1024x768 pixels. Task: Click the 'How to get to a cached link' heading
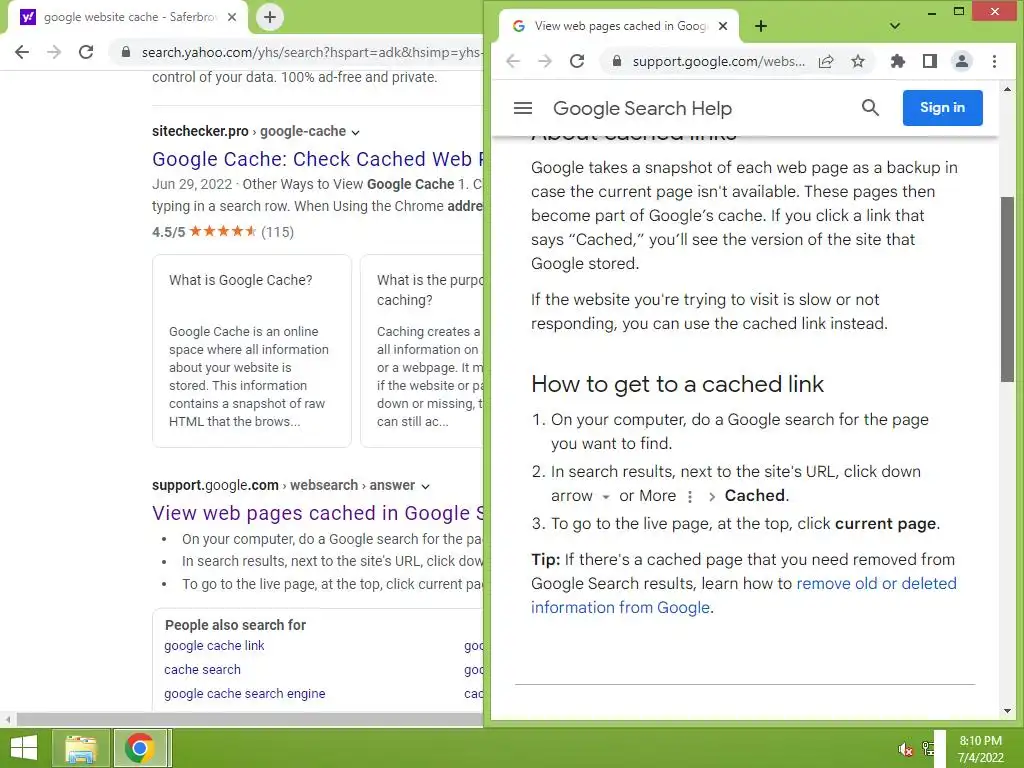pyautogui.click(x=677, y=384)
